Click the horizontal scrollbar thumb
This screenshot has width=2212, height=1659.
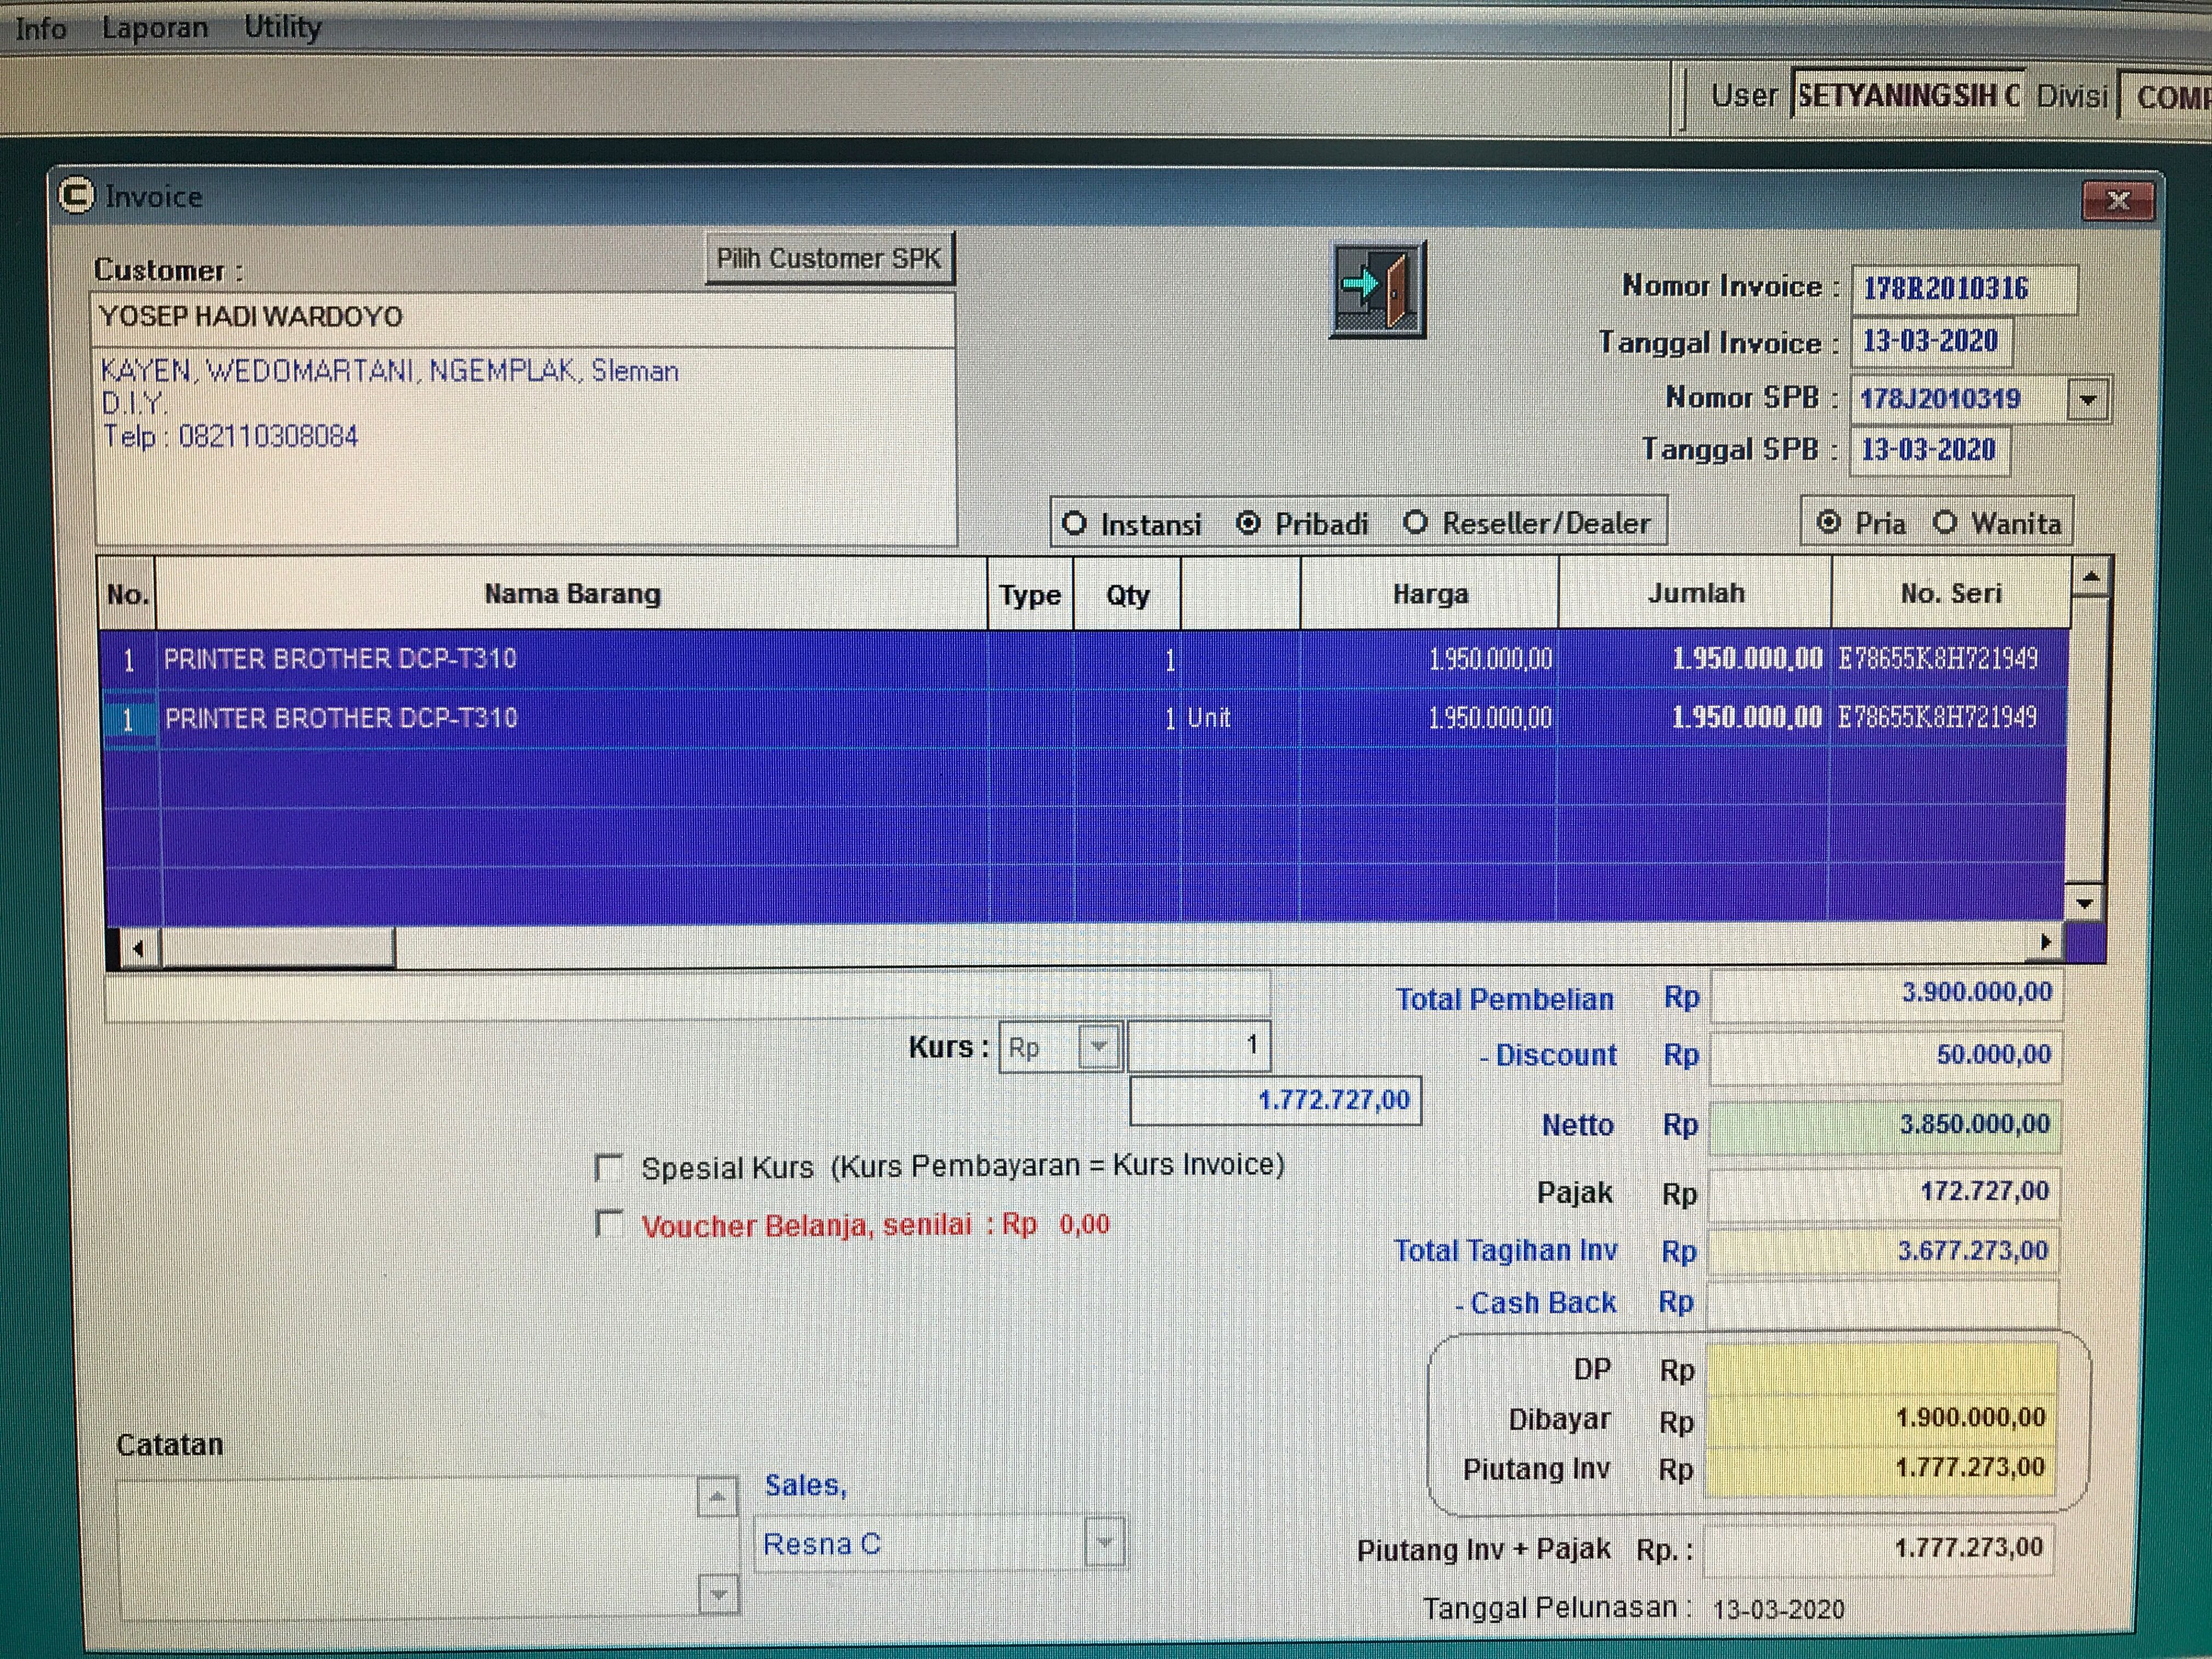click(277, 947)
